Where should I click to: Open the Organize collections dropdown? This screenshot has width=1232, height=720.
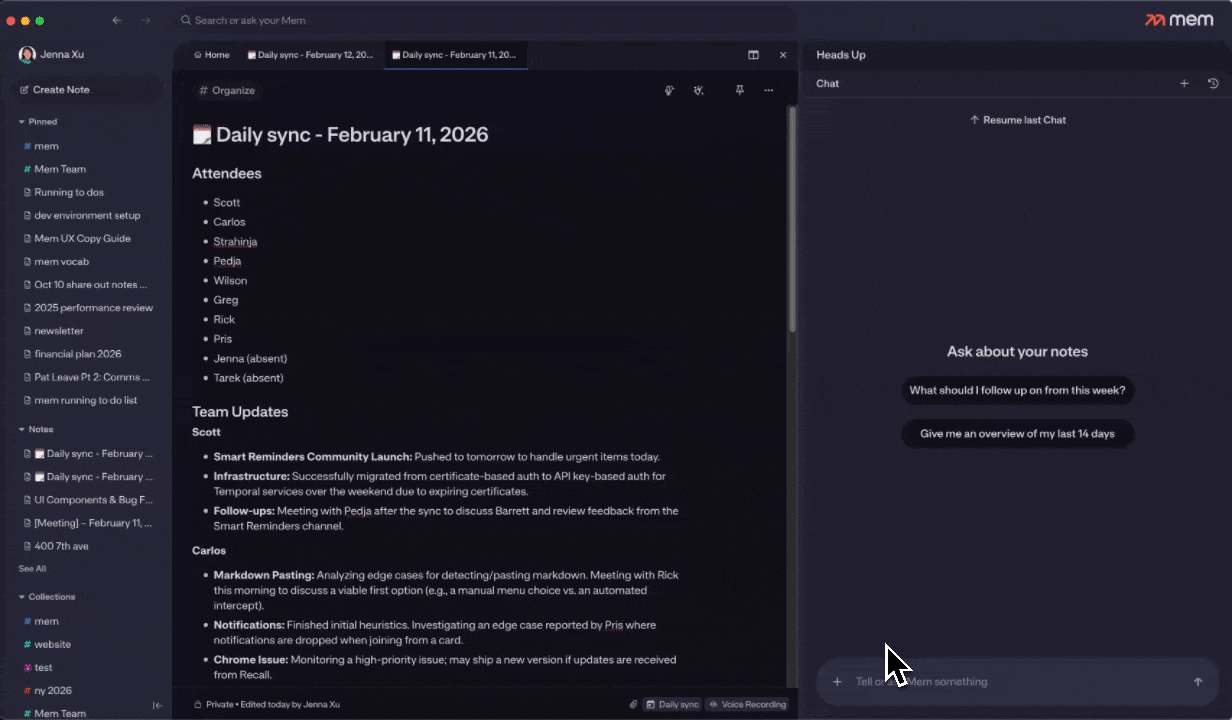pyautogui.click(x=227, y=90)
